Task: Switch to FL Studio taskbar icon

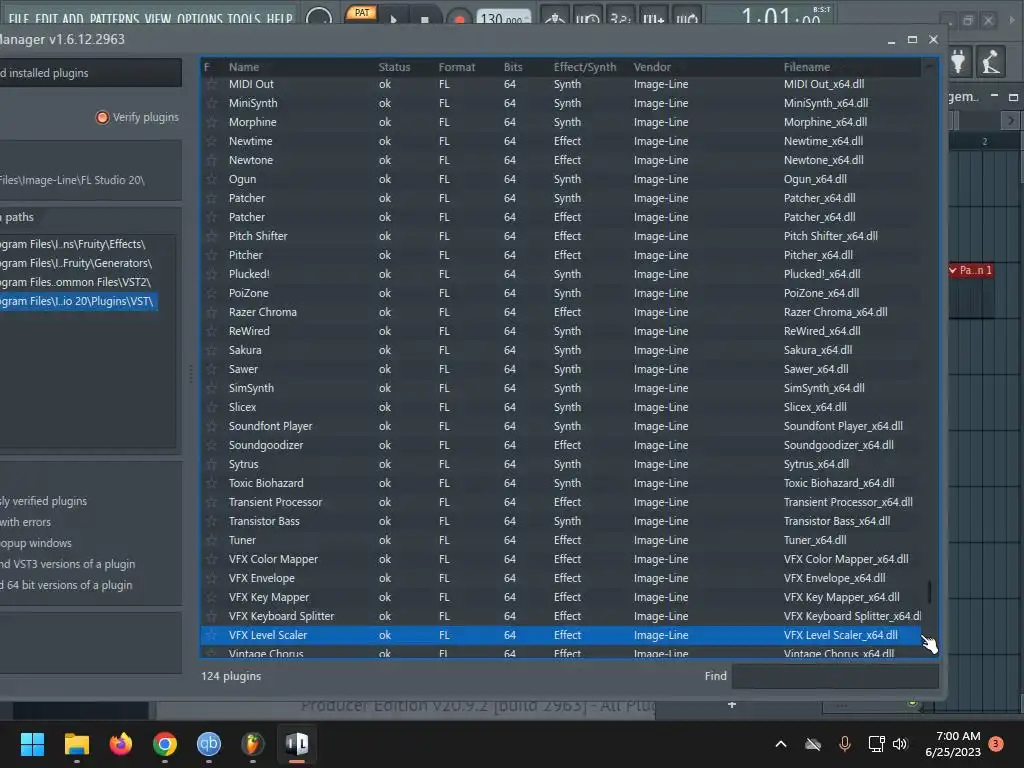Action: coord(253,744)
